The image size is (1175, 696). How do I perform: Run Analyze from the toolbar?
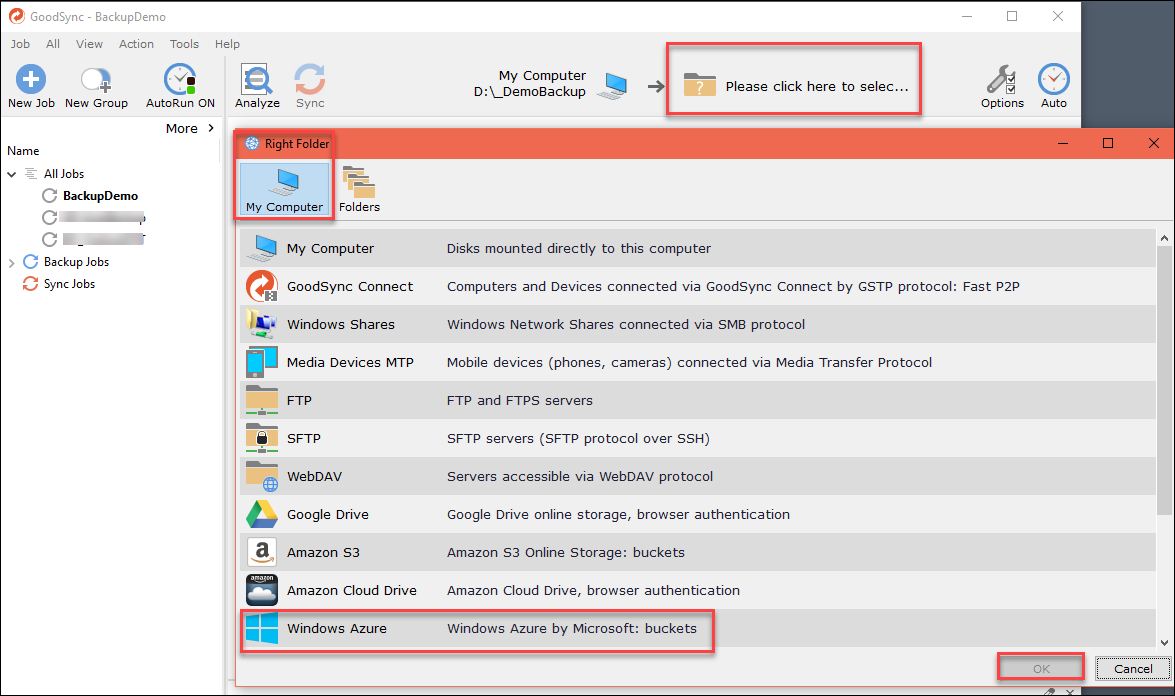coord(256,79)
